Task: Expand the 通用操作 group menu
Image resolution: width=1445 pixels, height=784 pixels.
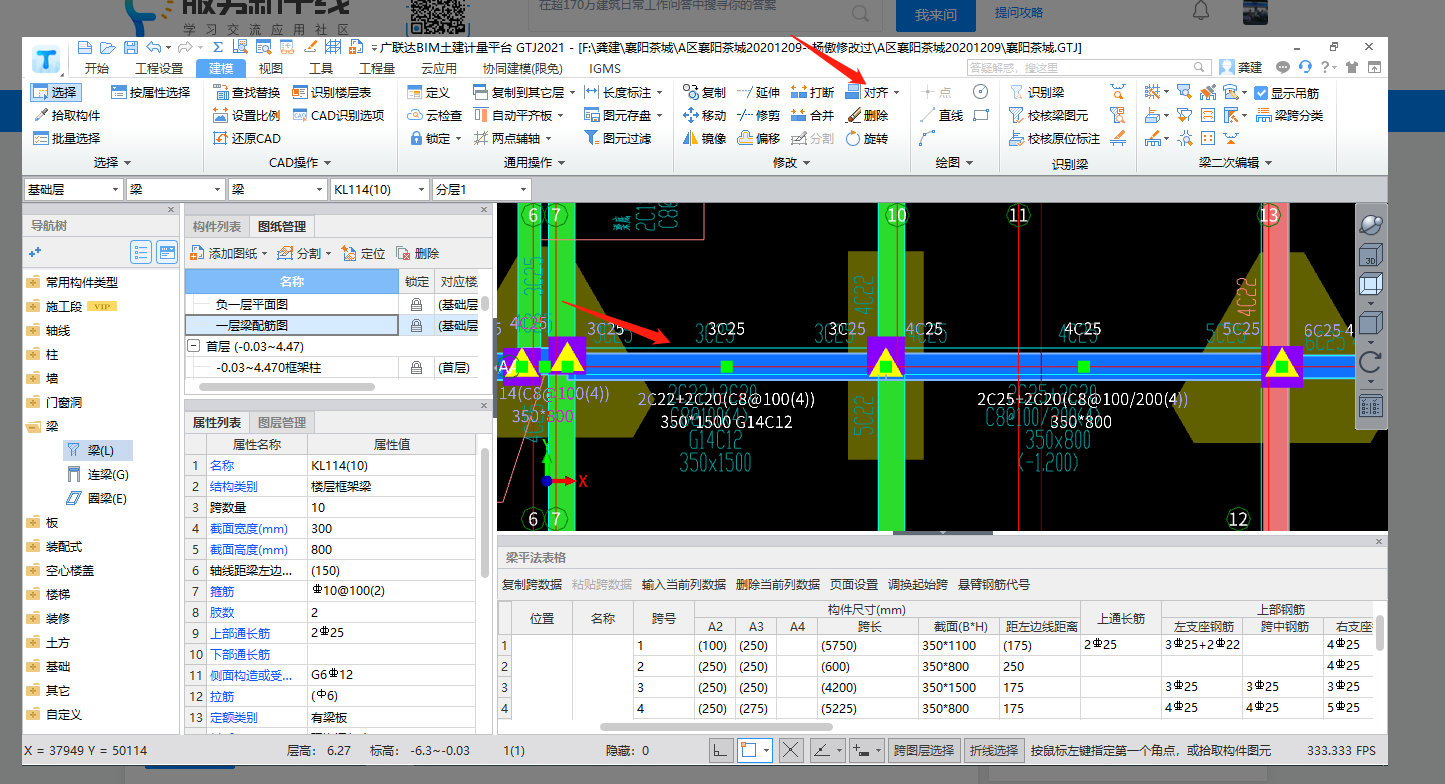Action: click(535, 162)
